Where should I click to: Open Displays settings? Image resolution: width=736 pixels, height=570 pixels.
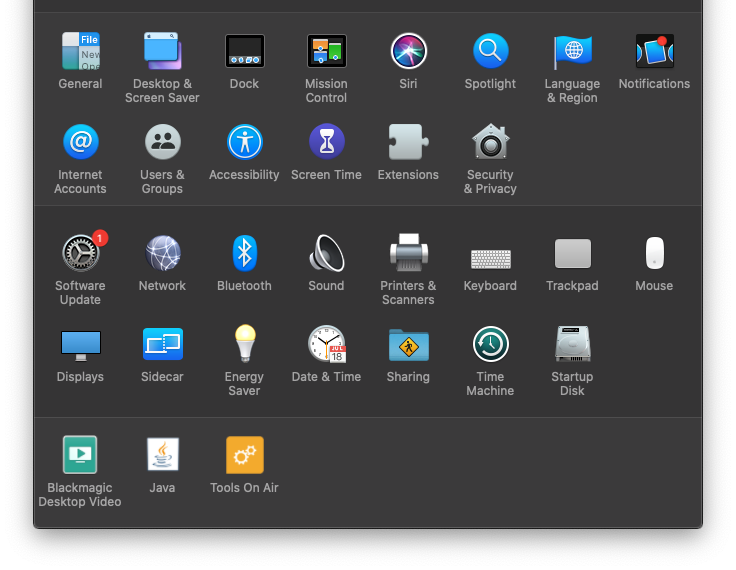[80, 346]
